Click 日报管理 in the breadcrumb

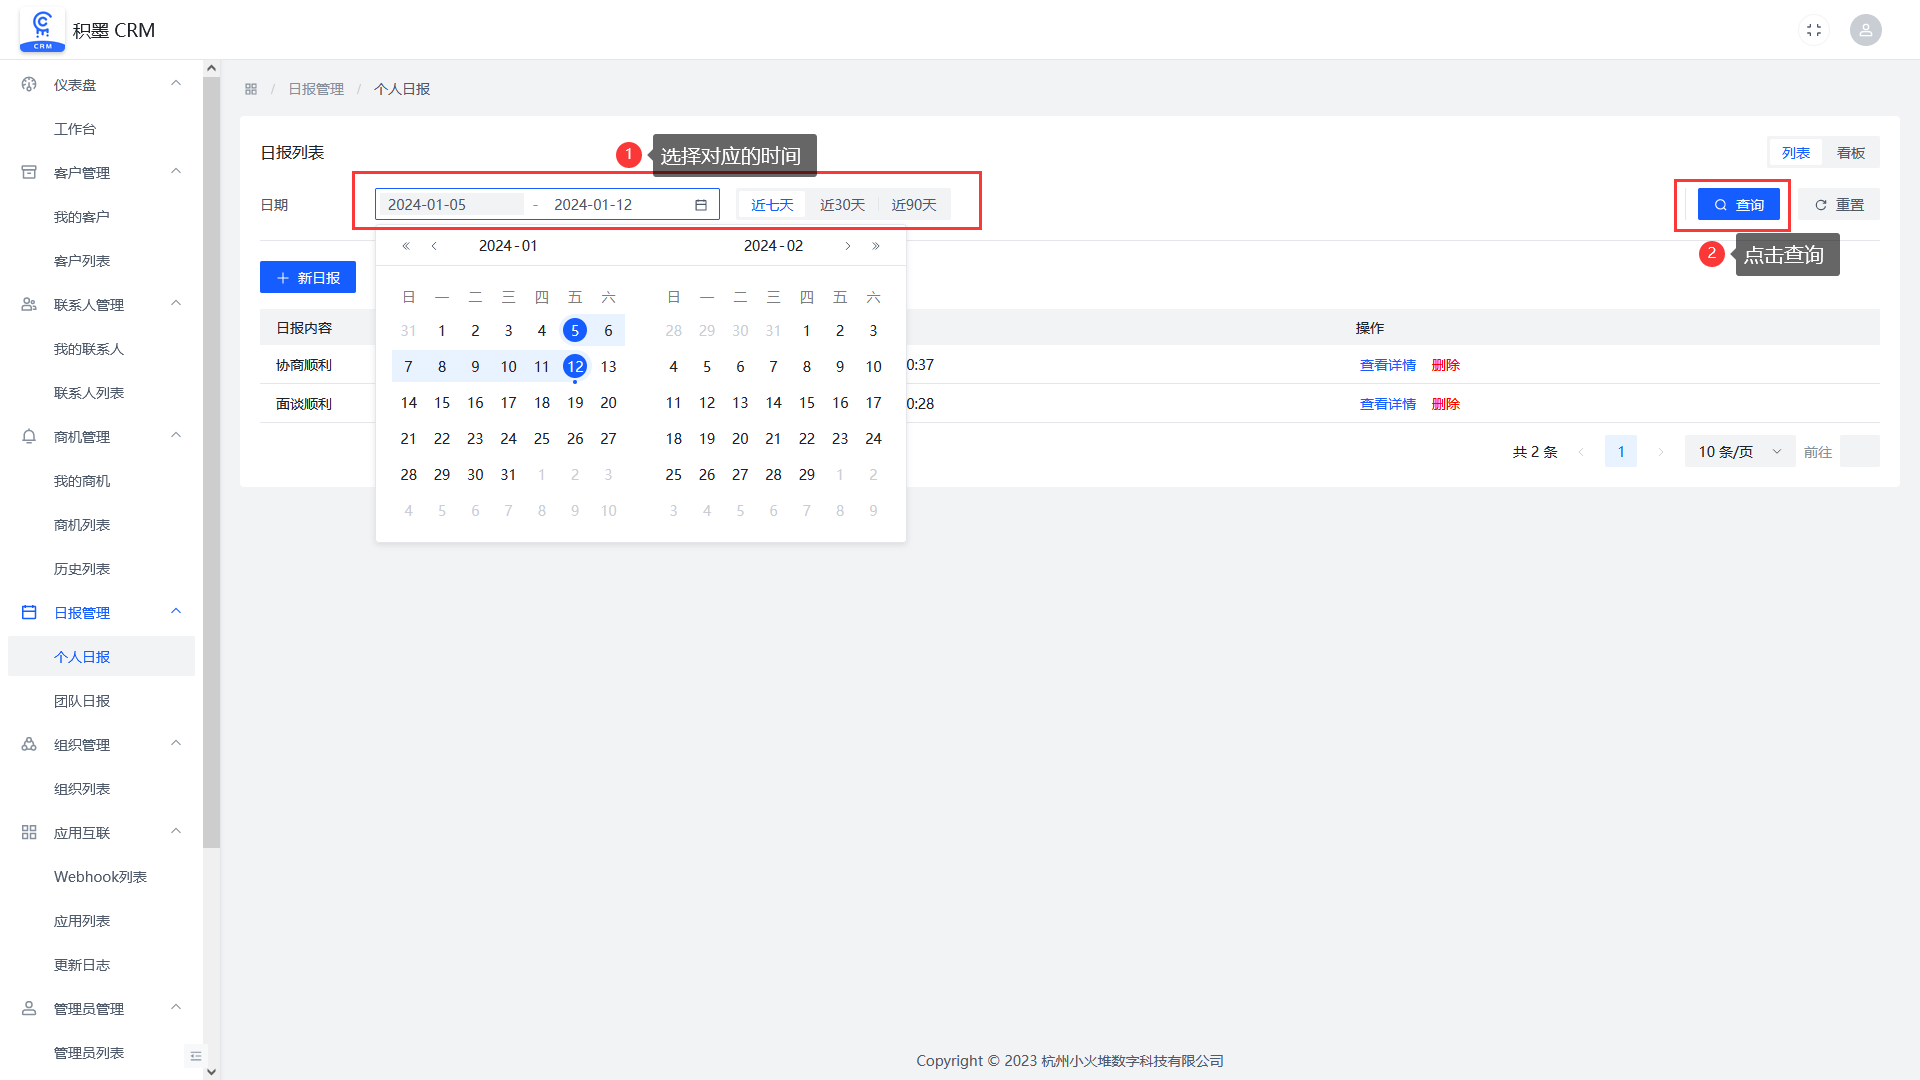tap(316, 89)
